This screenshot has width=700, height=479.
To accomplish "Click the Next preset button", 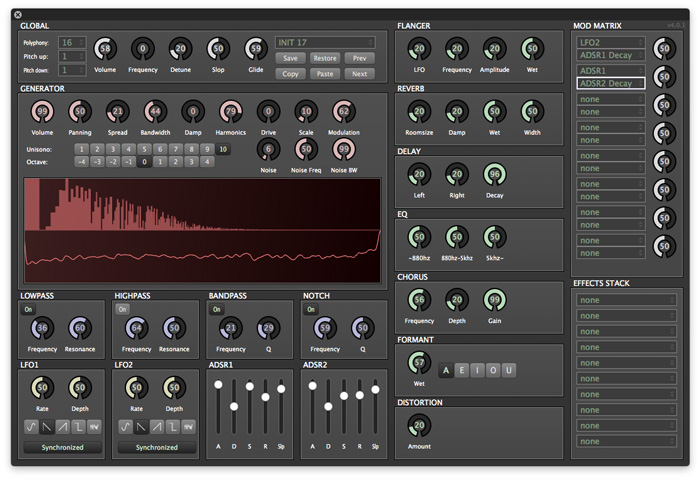I will (359, 74).
